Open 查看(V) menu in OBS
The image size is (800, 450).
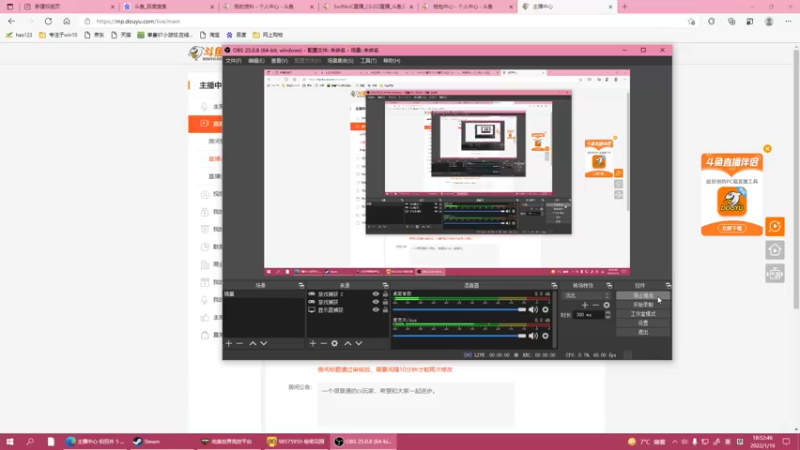(x=279, y=61)
